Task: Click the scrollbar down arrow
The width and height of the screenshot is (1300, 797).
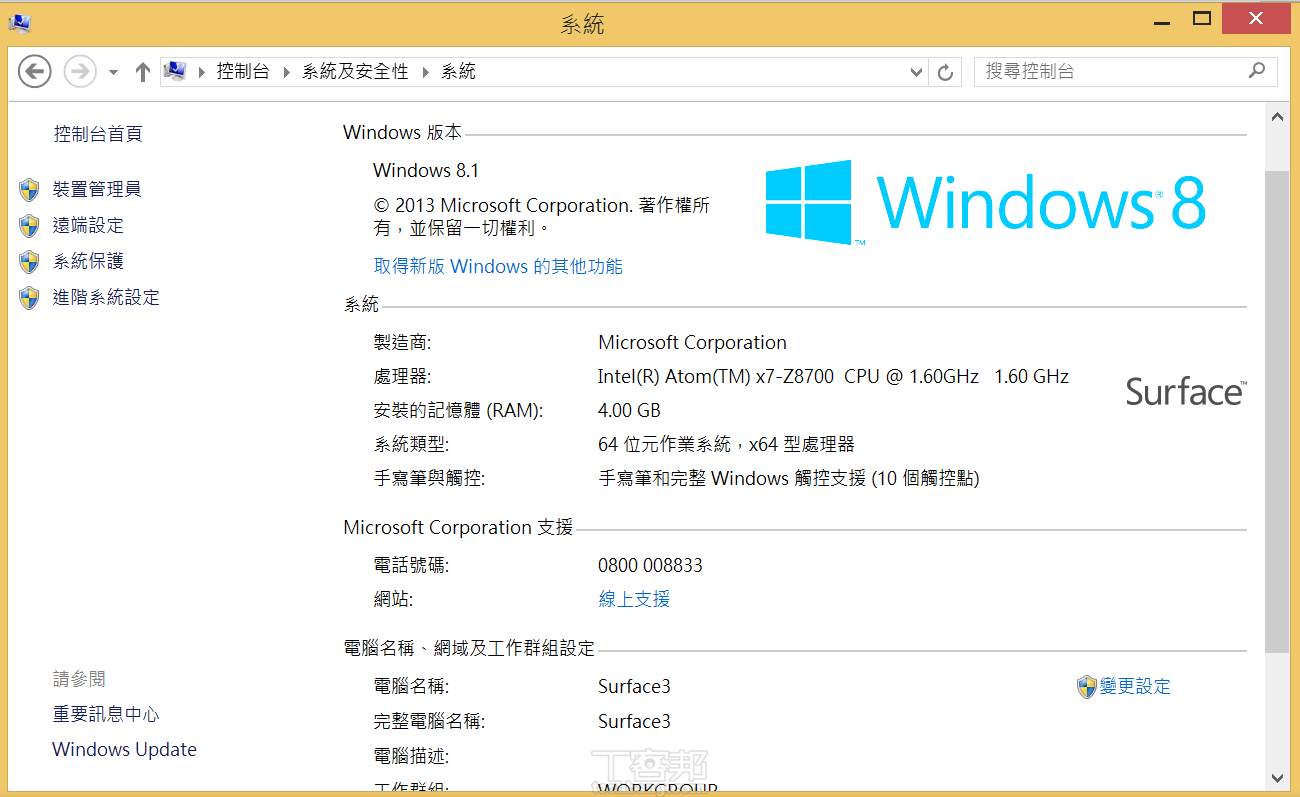Action: [x=1277, y=776]
